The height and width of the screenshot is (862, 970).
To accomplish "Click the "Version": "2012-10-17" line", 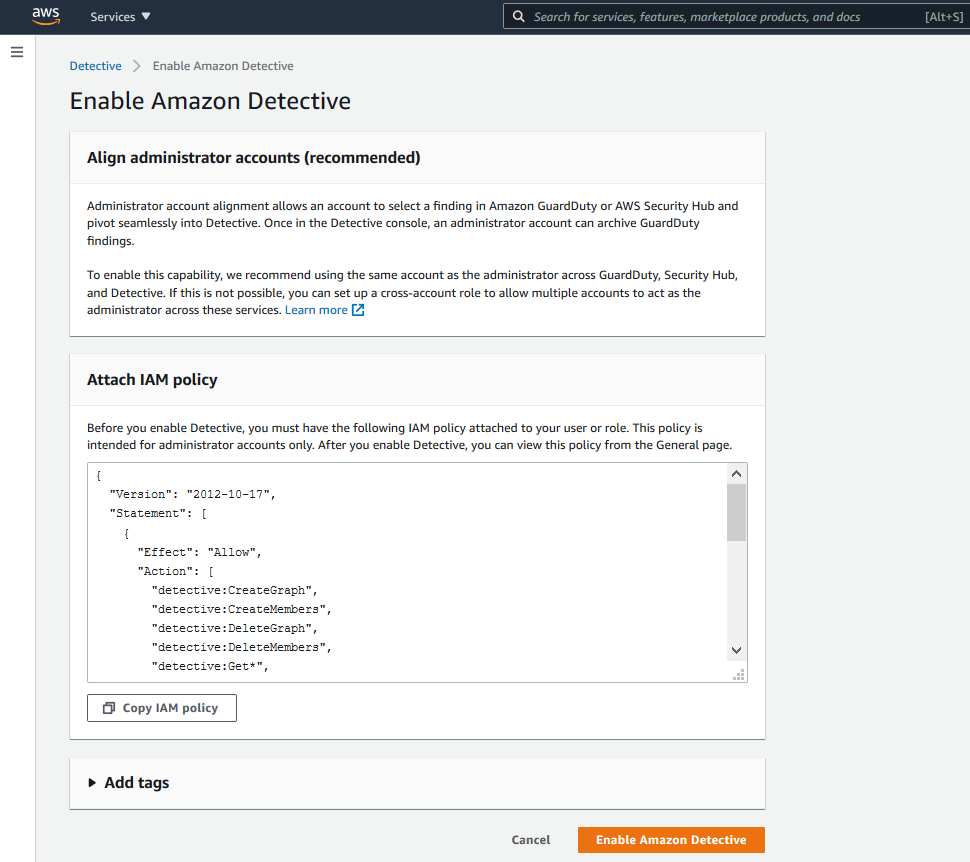I will point(192,494).
